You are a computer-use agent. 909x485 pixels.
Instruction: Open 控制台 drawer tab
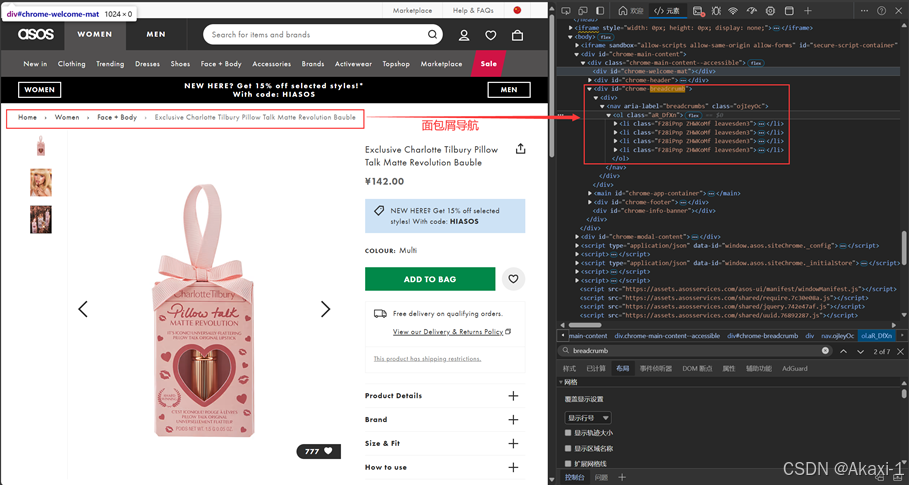(x=575, y=477)
